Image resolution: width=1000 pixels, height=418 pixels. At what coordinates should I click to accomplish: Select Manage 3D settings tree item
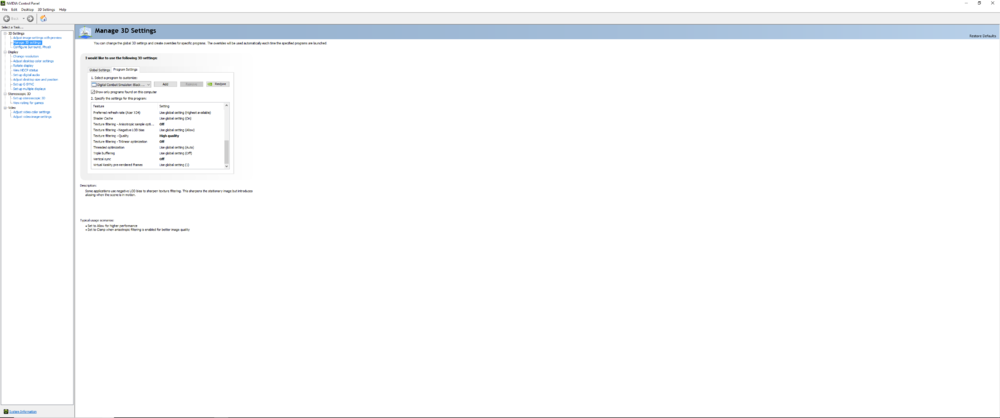coord(27,42)
